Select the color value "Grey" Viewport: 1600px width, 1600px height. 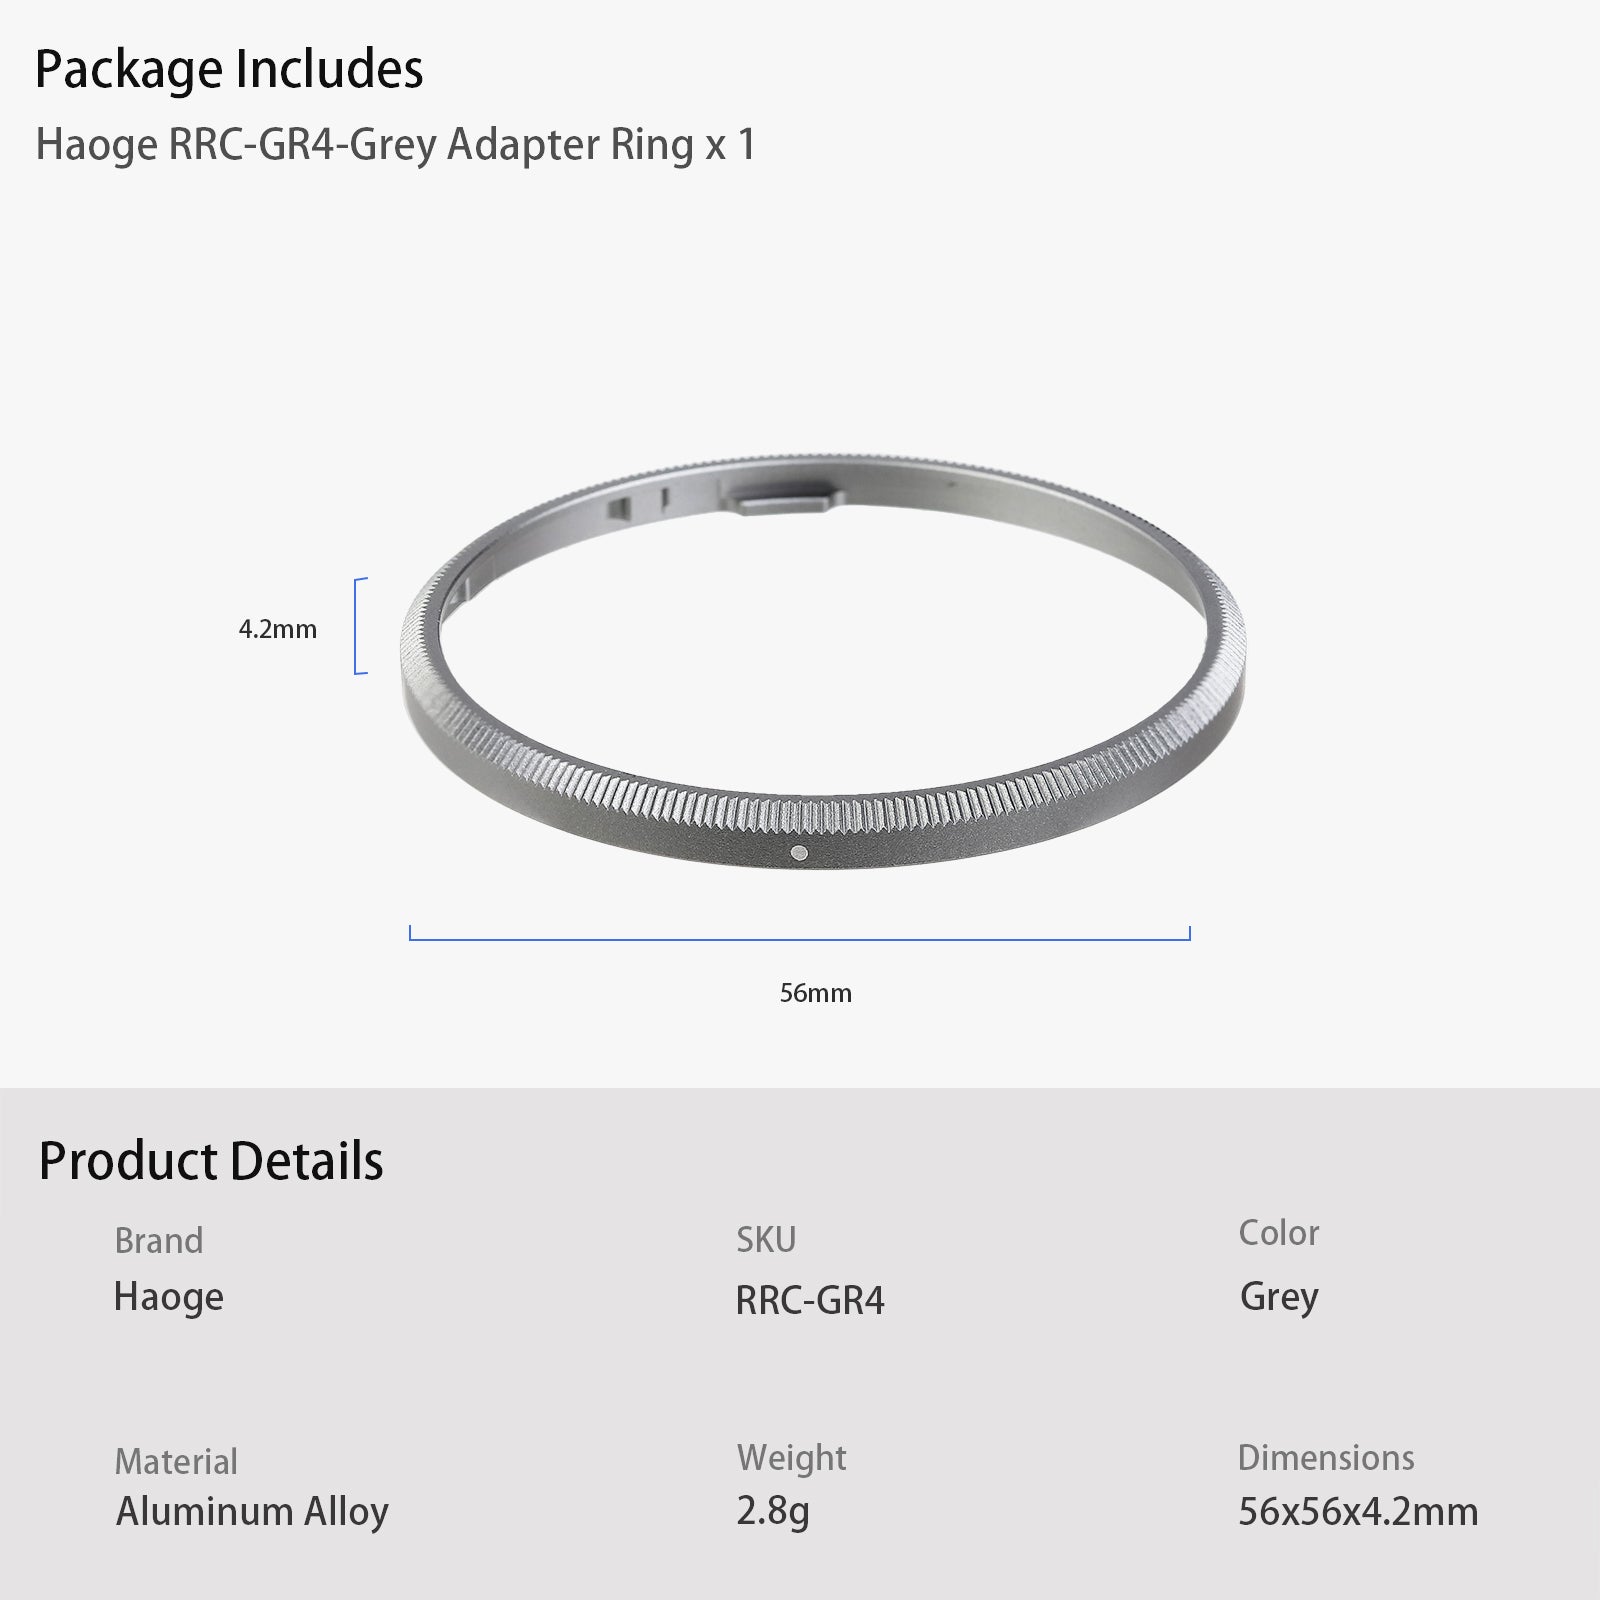[x=1279, y=1297]
